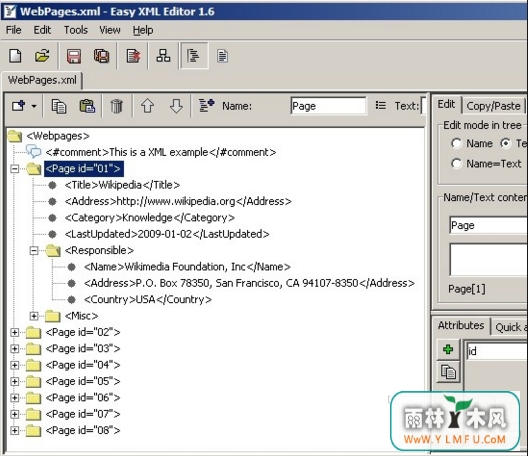Image resolution: width=528 pixels, height=456 pixels.
Task: Click the application icon in title bar
Action: [10, 11]
